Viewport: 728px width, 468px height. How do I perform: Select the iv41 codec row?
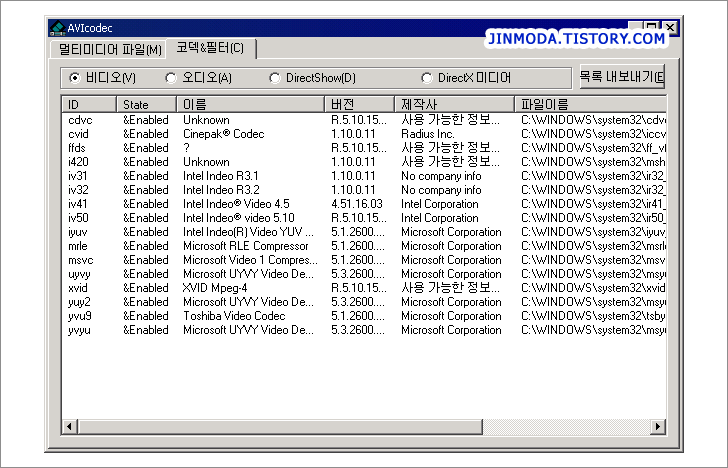coord(364,204)
